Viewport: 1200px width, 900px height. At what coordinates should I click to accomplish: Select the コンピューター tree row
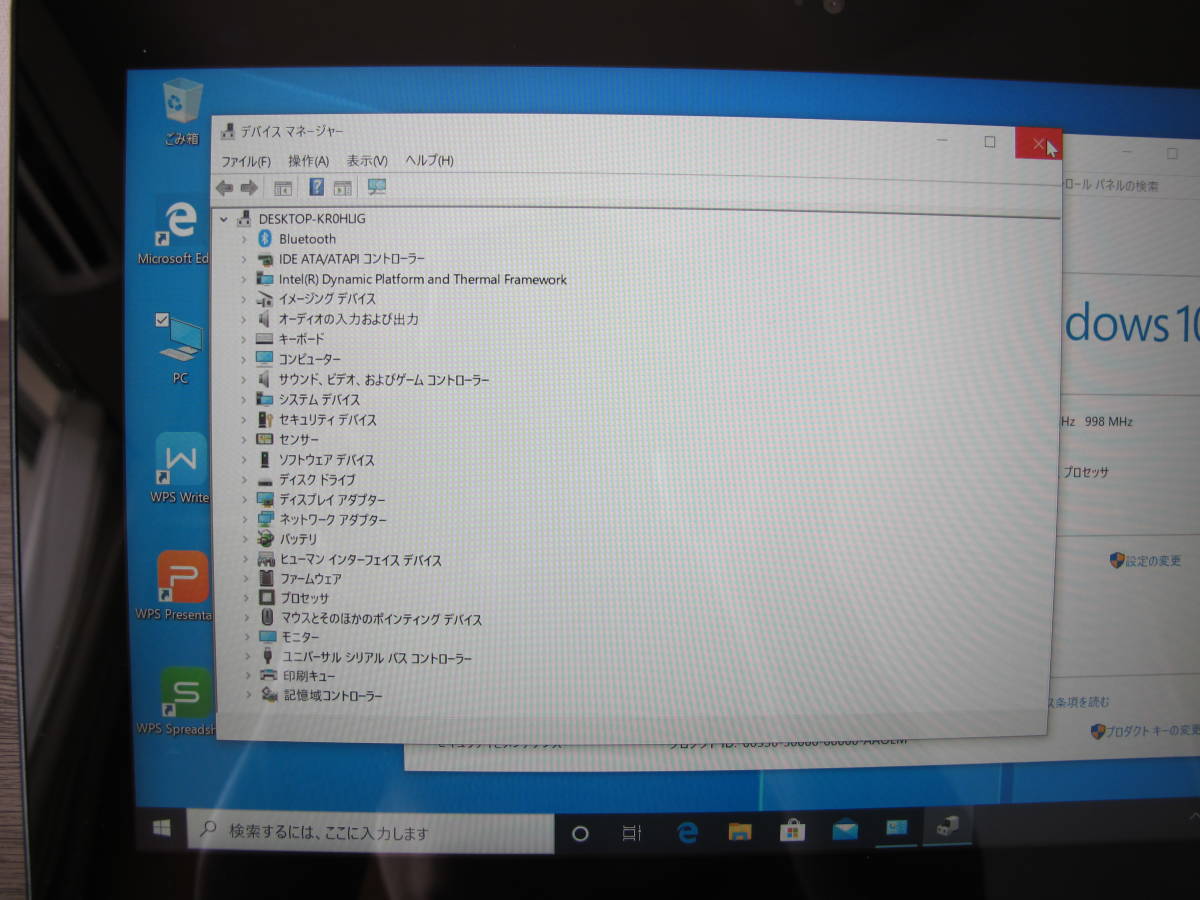[x=298, y=359]
